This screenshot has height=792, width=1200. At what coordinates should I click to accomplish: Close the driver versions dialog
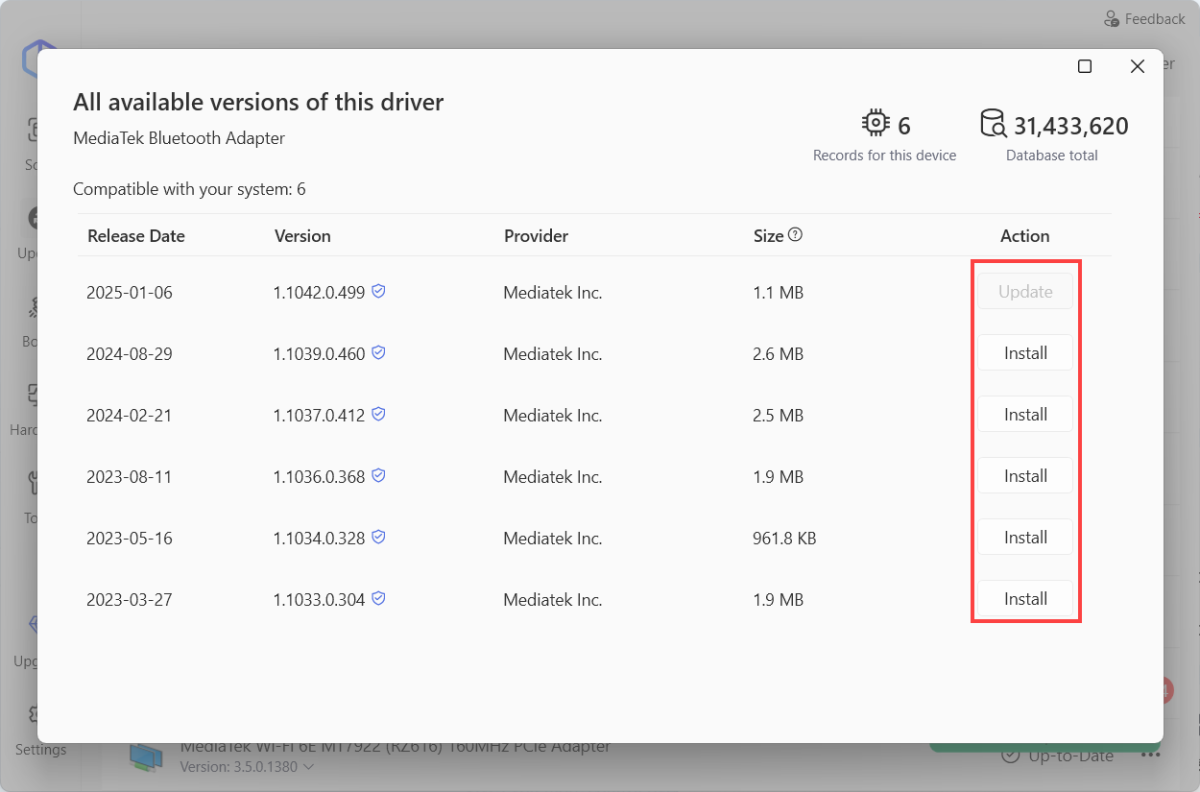tap(1137, 66)
